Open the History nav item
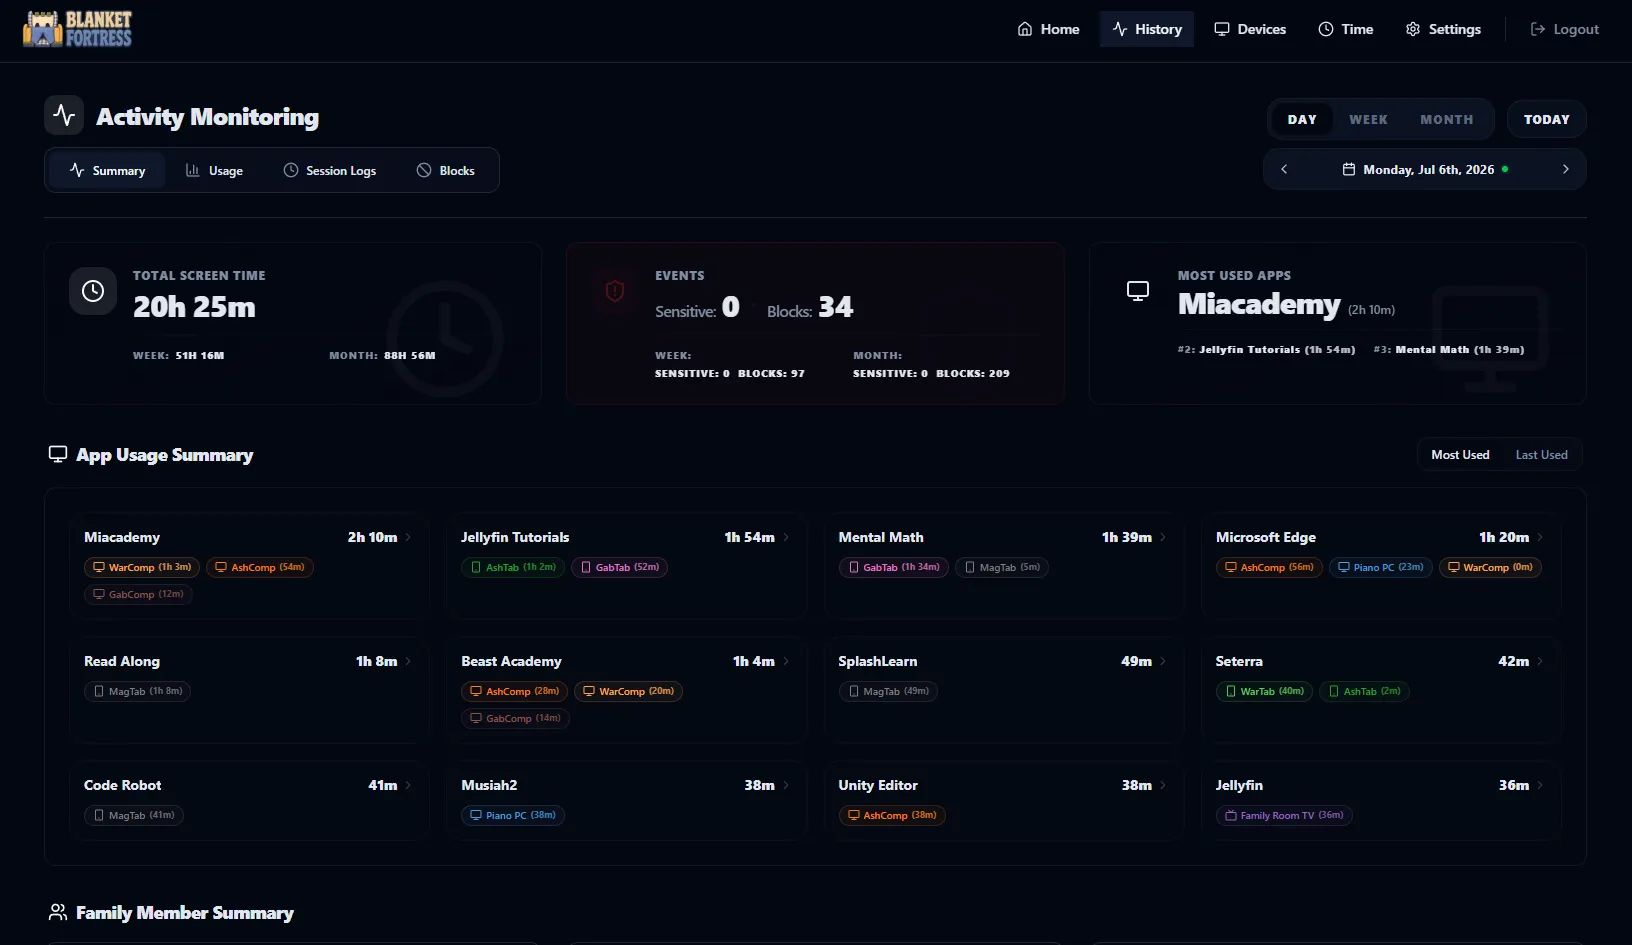Screen dimensions: 1632x945 click(x=1147, y=29)
